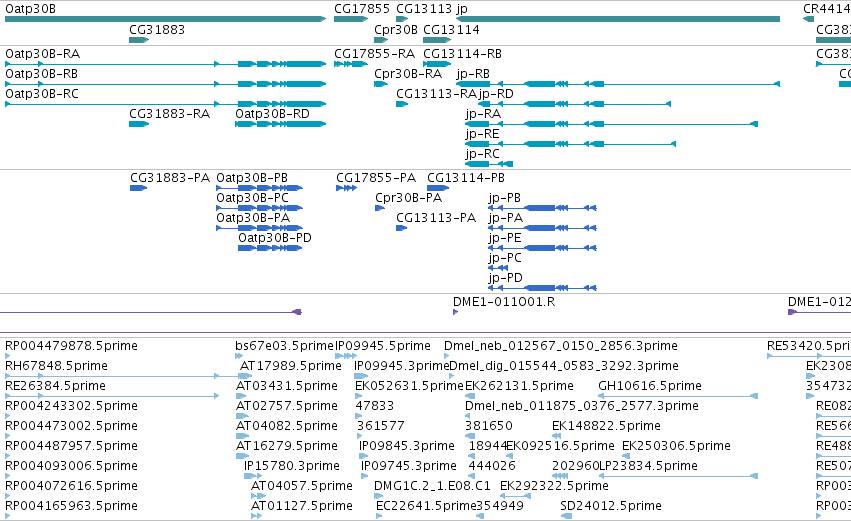Screen dimensions: 851x521
Task: Click the Dmel_dig_015544_0583_3292.3prime label
Action: pyautogui.click(x=564, y=366)
